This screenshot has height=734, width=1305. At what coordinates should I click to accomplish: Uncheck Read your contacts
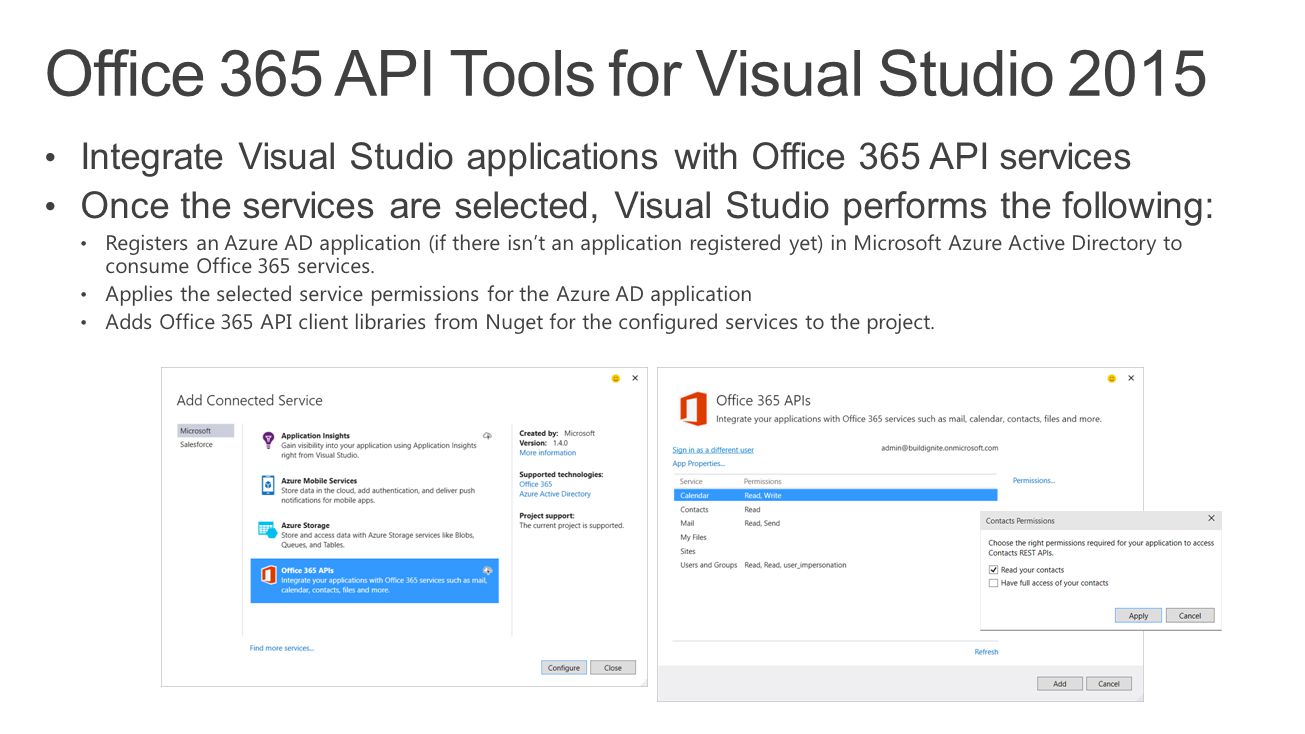point(993,570)
